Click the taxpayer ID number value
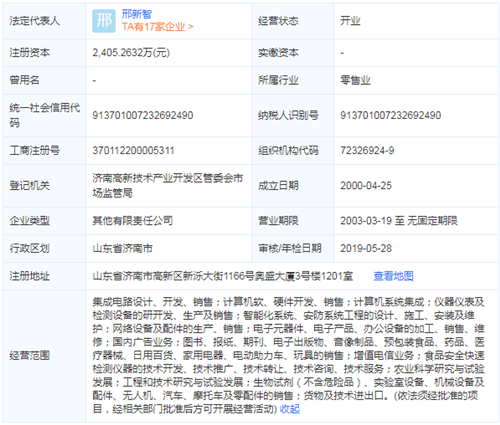Screen dimensions: 500x425 pyautogui.click(x=391, y=115)
